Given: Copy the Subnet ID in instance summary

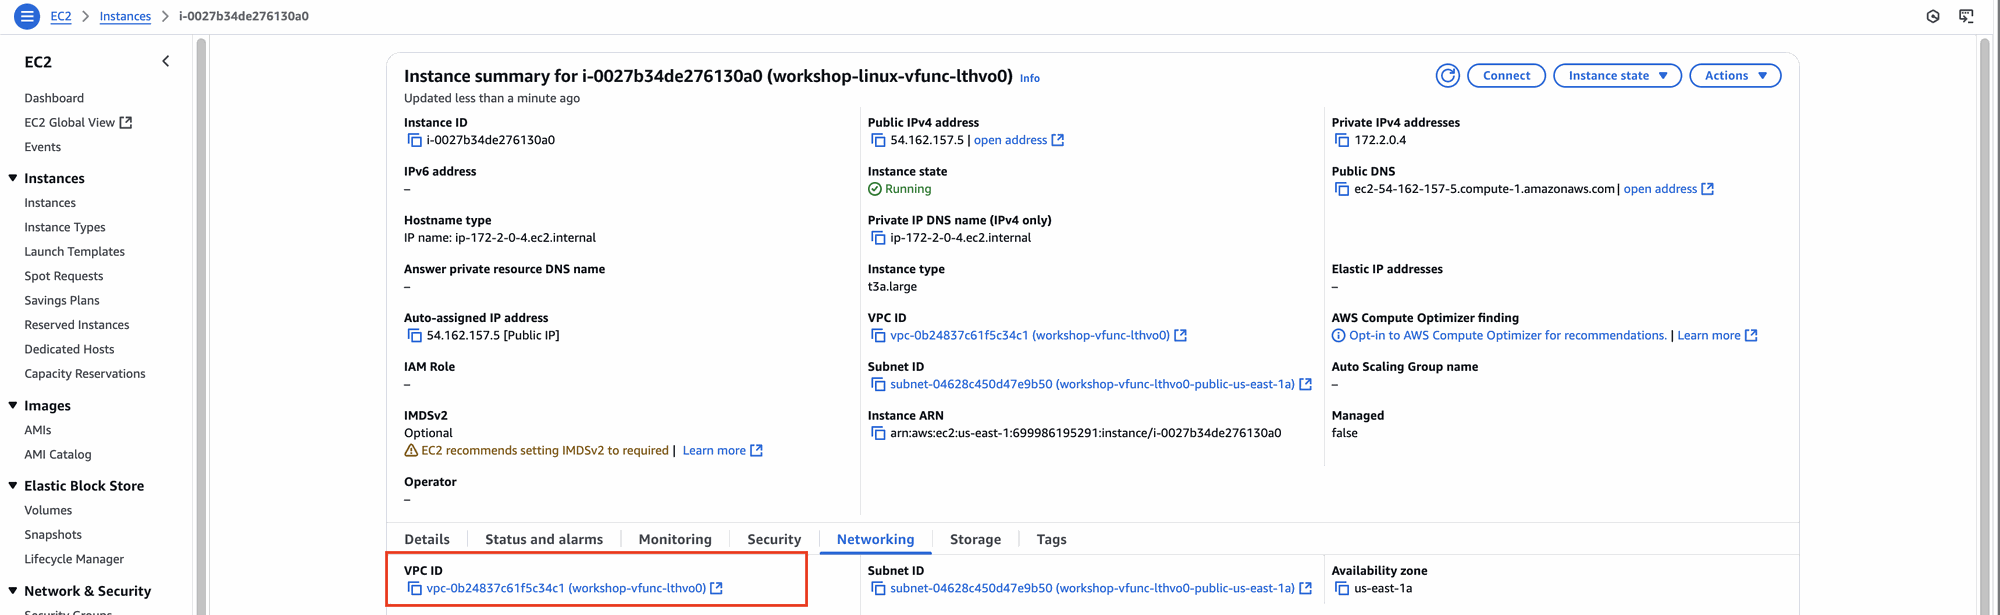Looking at the screenshot, I should pos(878,385).
